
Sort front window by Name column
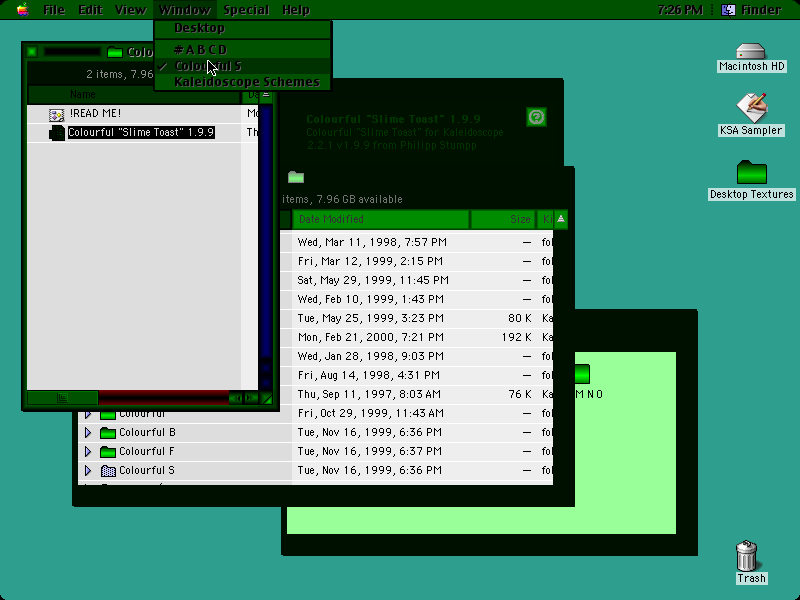coord(134,94)
